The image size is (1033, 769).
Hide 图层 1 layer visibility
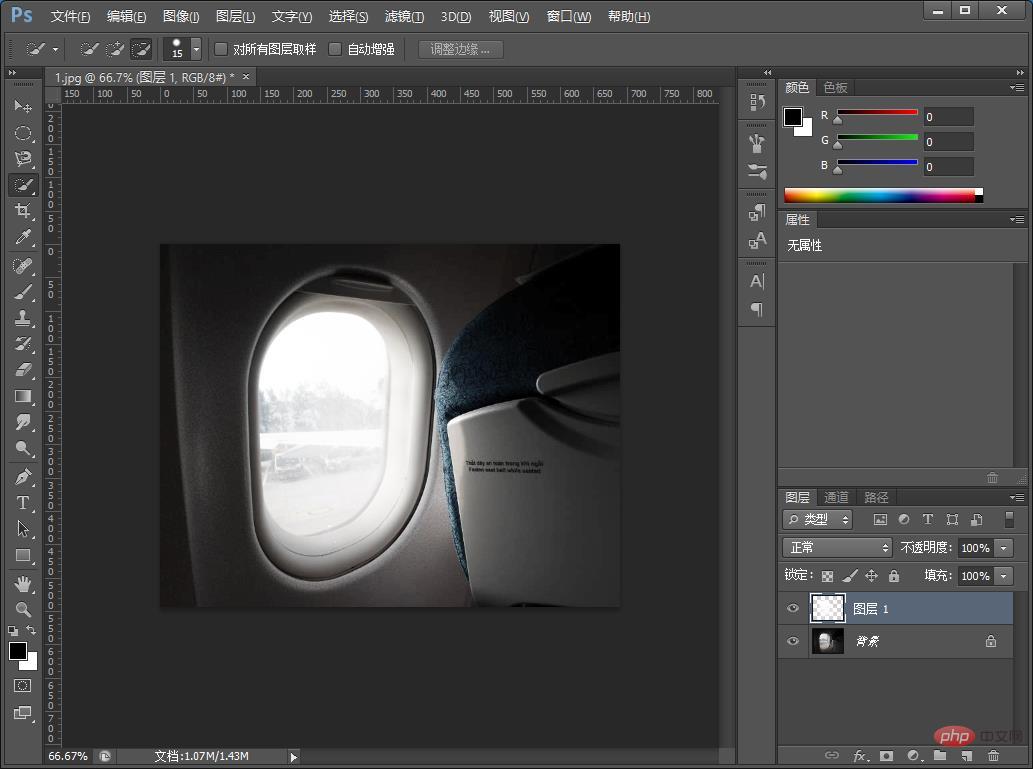pos(793,608)
